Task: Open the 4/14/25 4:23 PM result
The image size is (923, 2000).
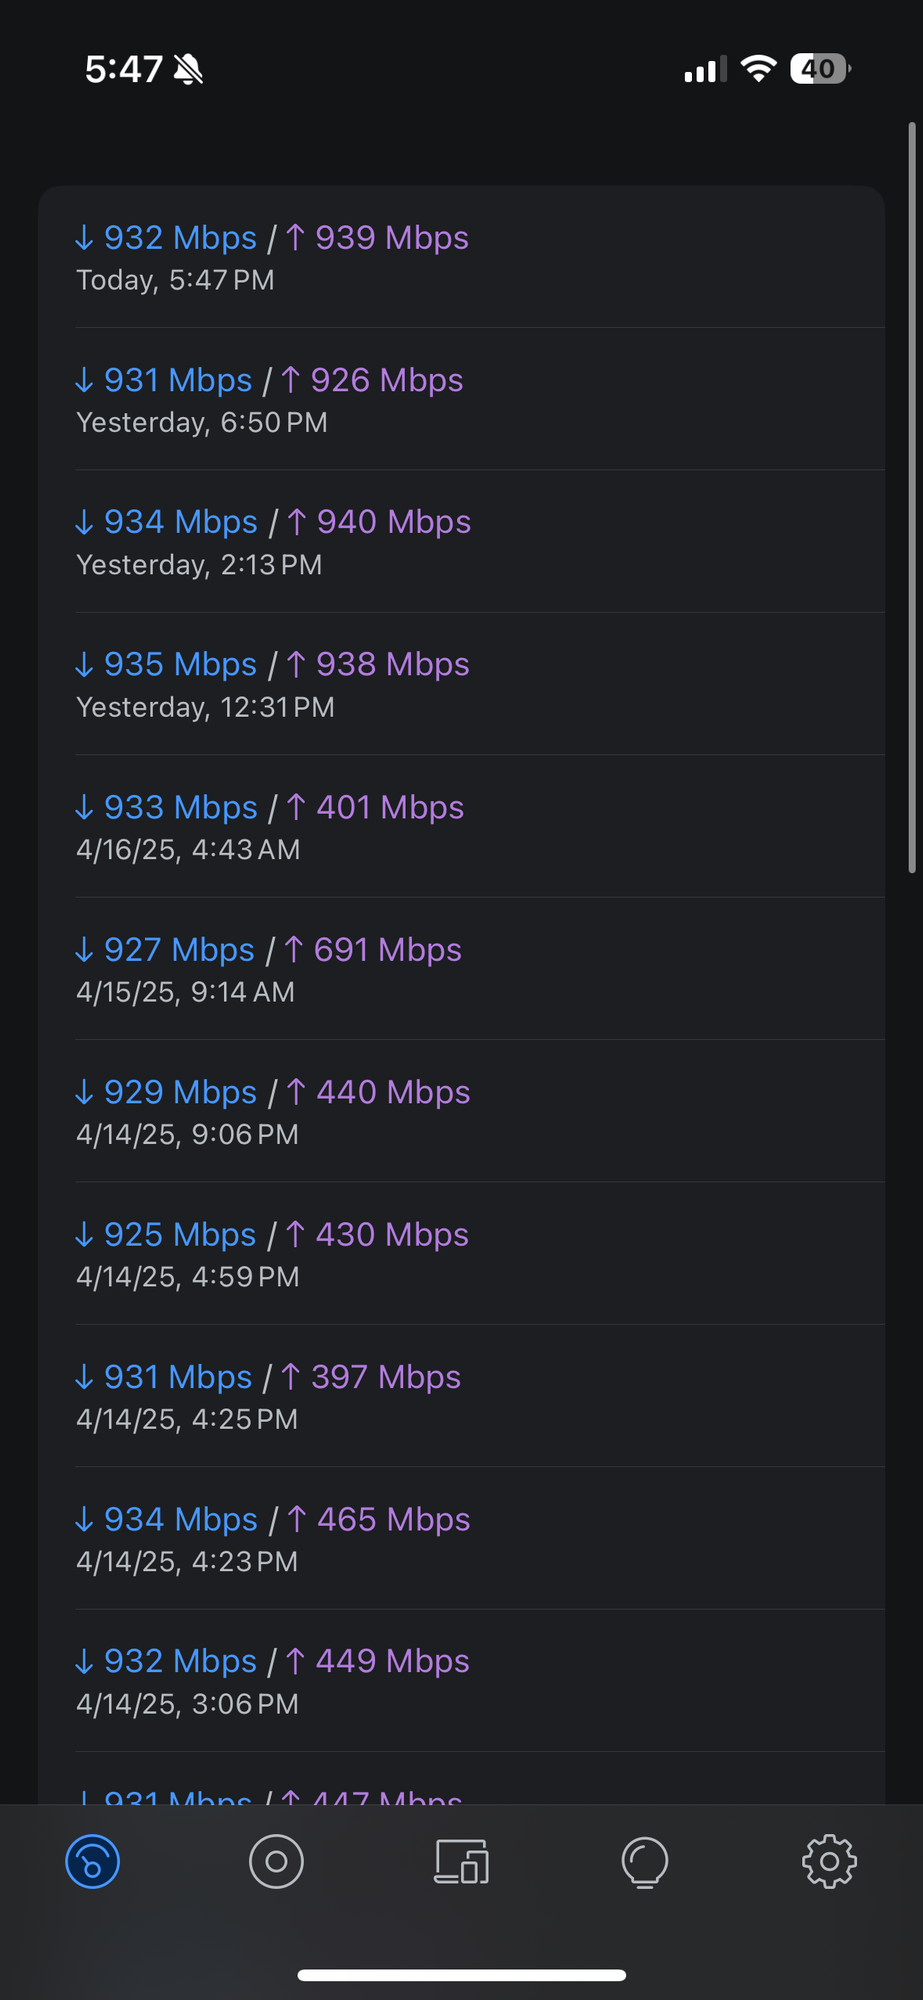Action: (x=461, y=1539)
